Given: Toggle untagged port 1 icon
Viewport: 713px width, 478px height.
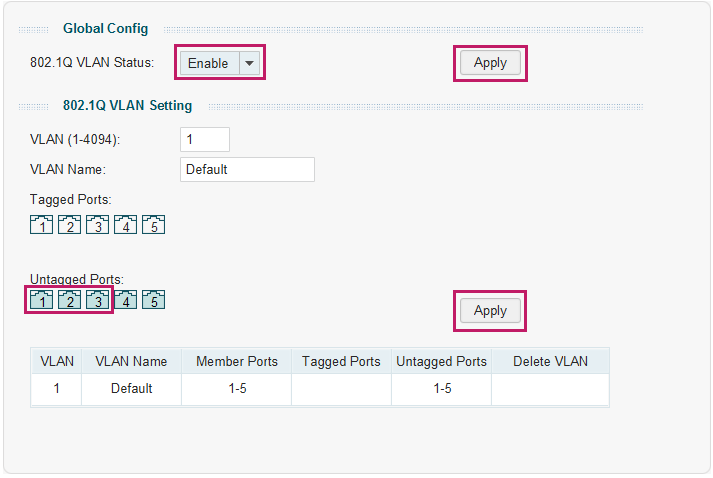Looking at the screenshot, I should click(41, 300).
